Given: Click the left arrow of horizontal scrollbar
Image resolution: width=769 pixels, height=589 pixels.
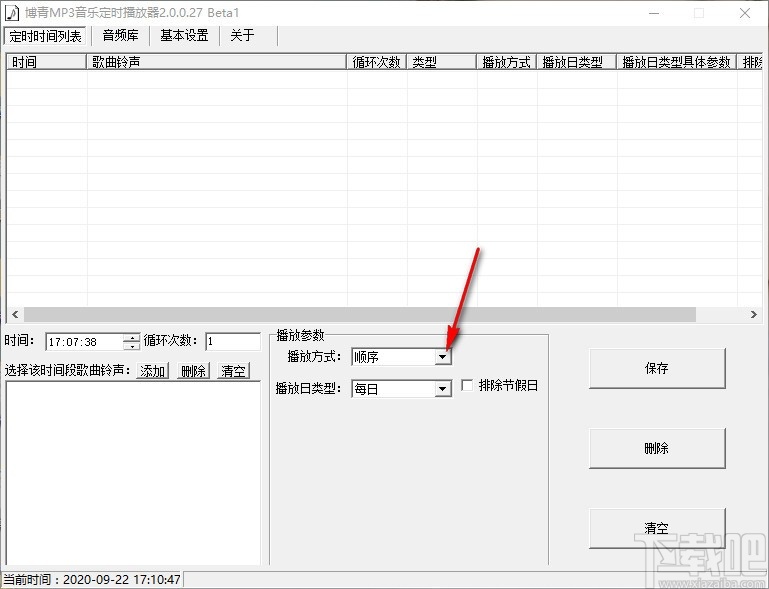Looking at the screenshot, I should (x=15, y=314).
